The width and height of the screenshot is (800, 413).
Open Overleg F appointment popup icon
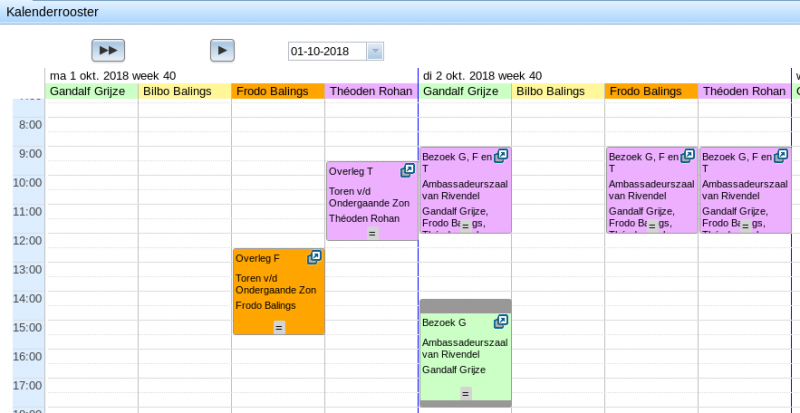(314, 257)
